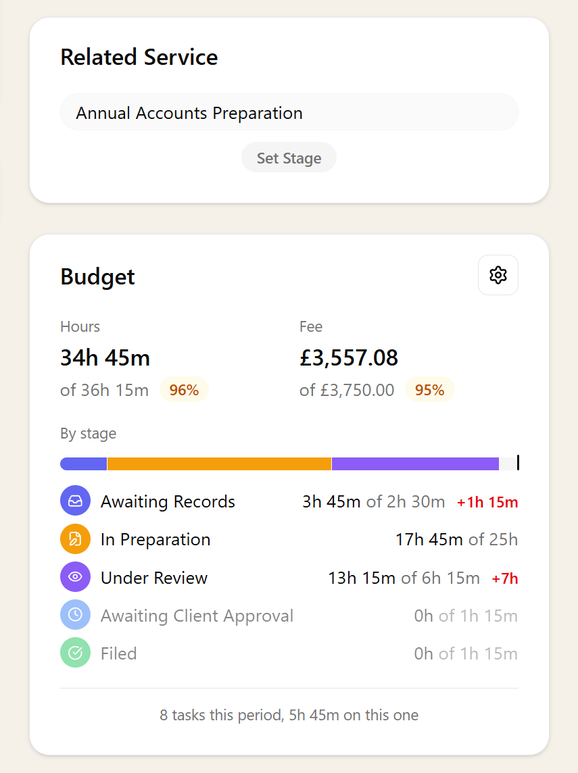Click the Awaiting Client Approval clock icon
Screen dimensions: 578x773
tap(75, 615)
